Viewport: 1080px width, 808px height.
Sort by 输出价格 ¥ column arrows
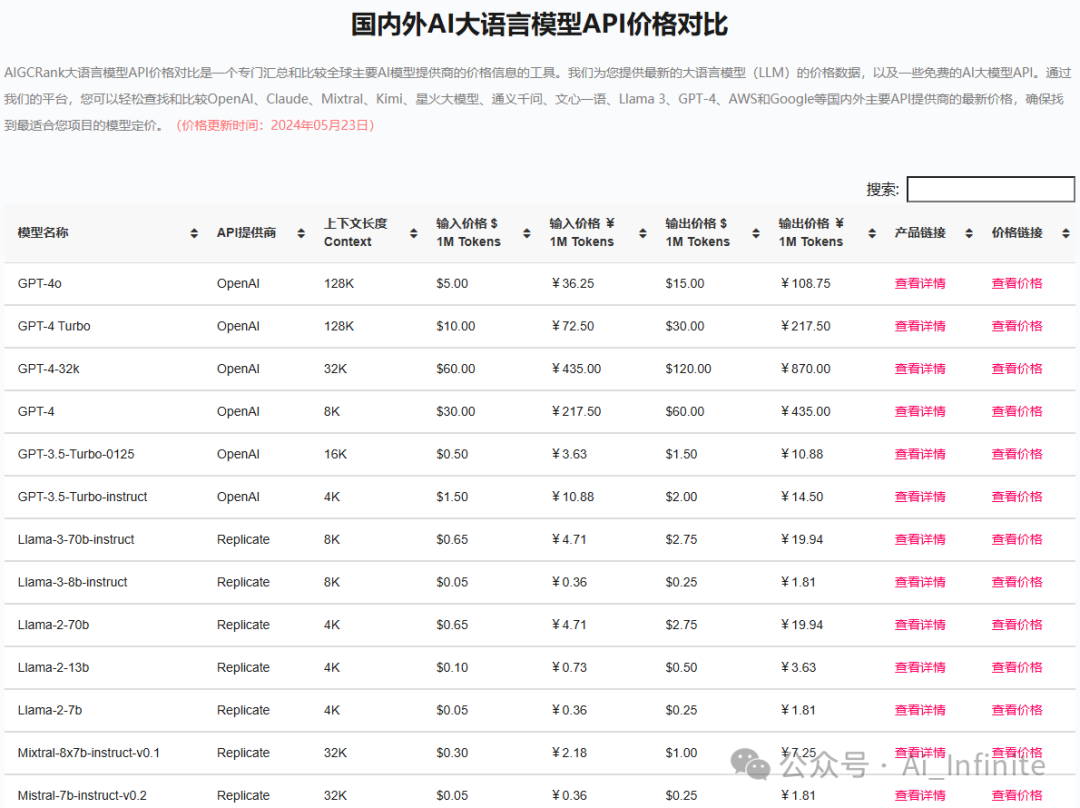tap(872, 234)
